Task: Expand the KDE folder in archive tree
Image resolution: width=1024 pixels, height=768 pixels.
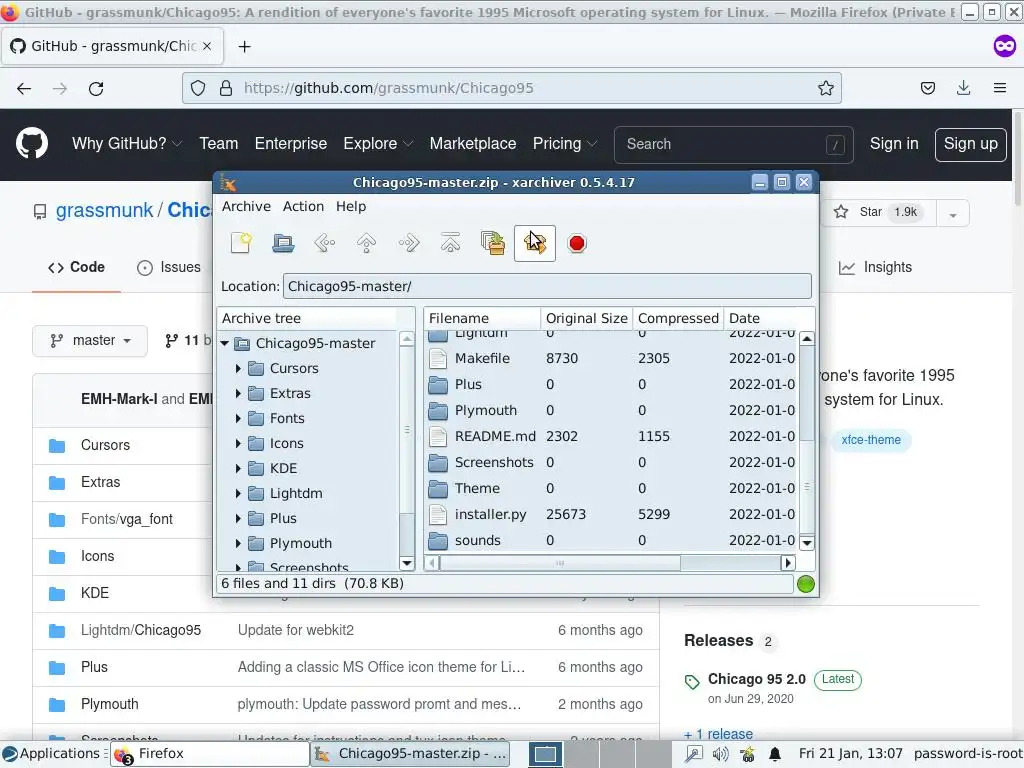Action: pyautogui.click(x=238, y=468)
